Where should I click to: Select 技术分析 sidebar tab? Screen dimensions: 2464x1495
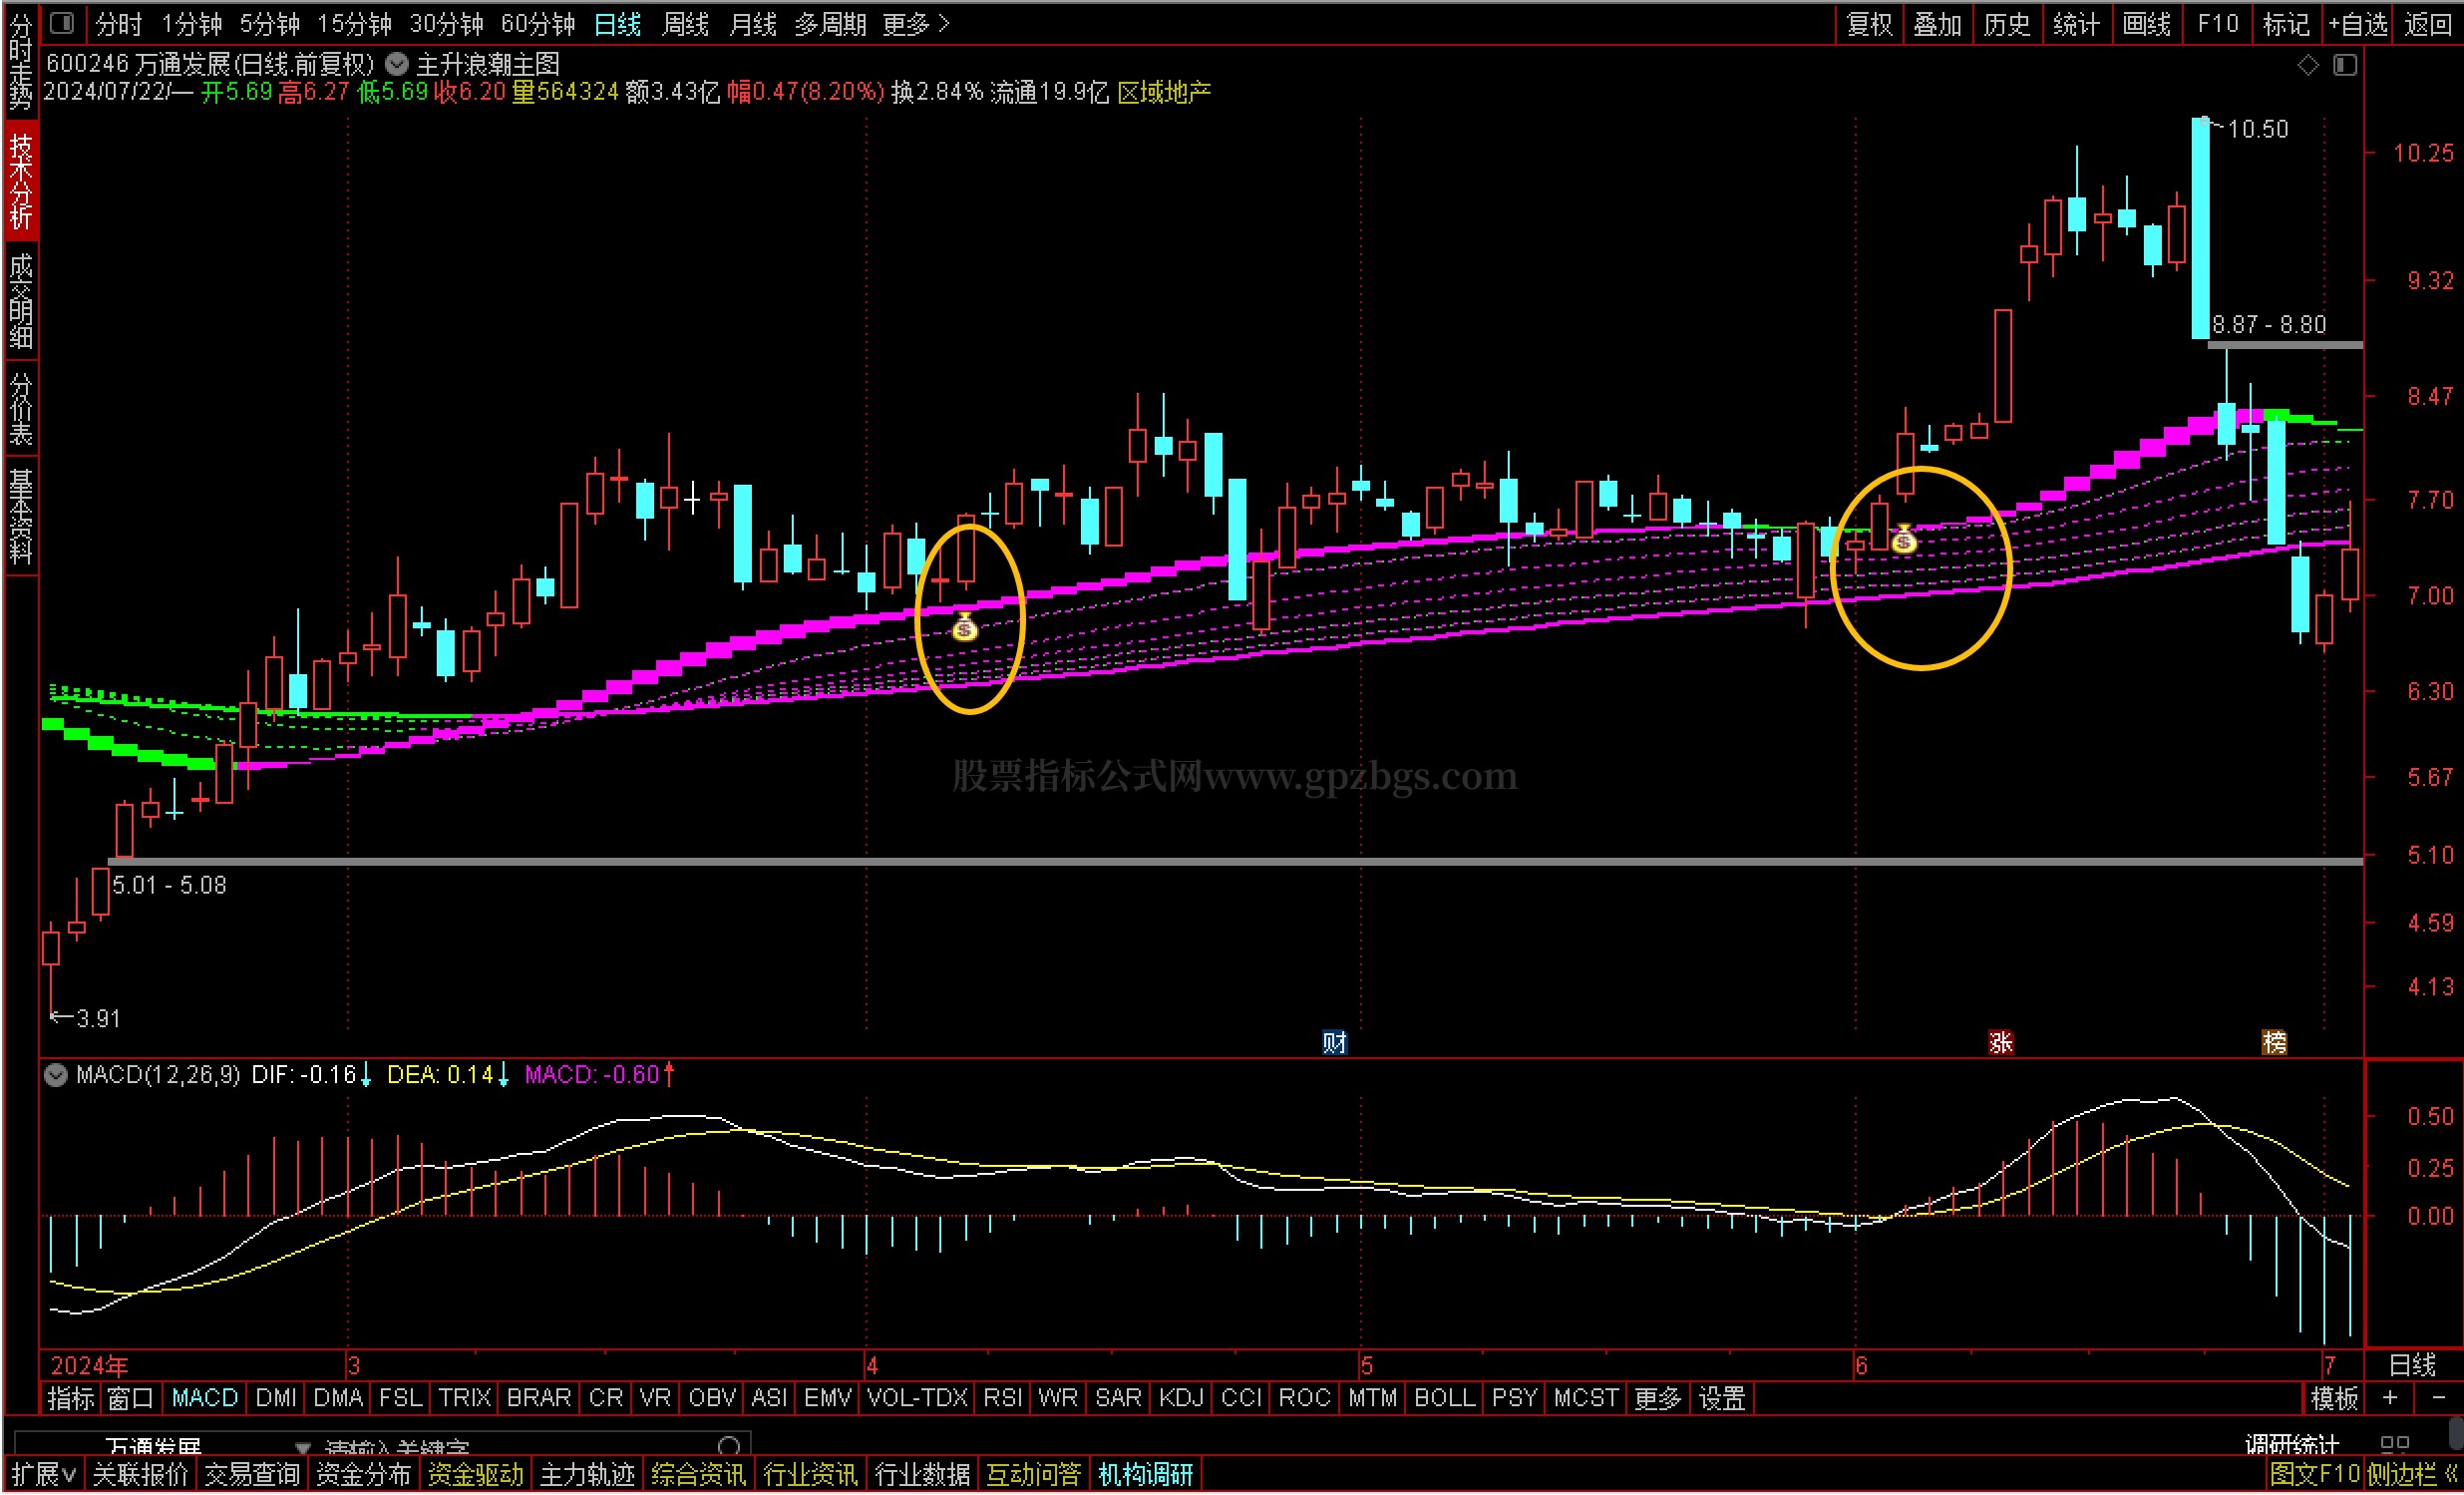tap(21, 182)
